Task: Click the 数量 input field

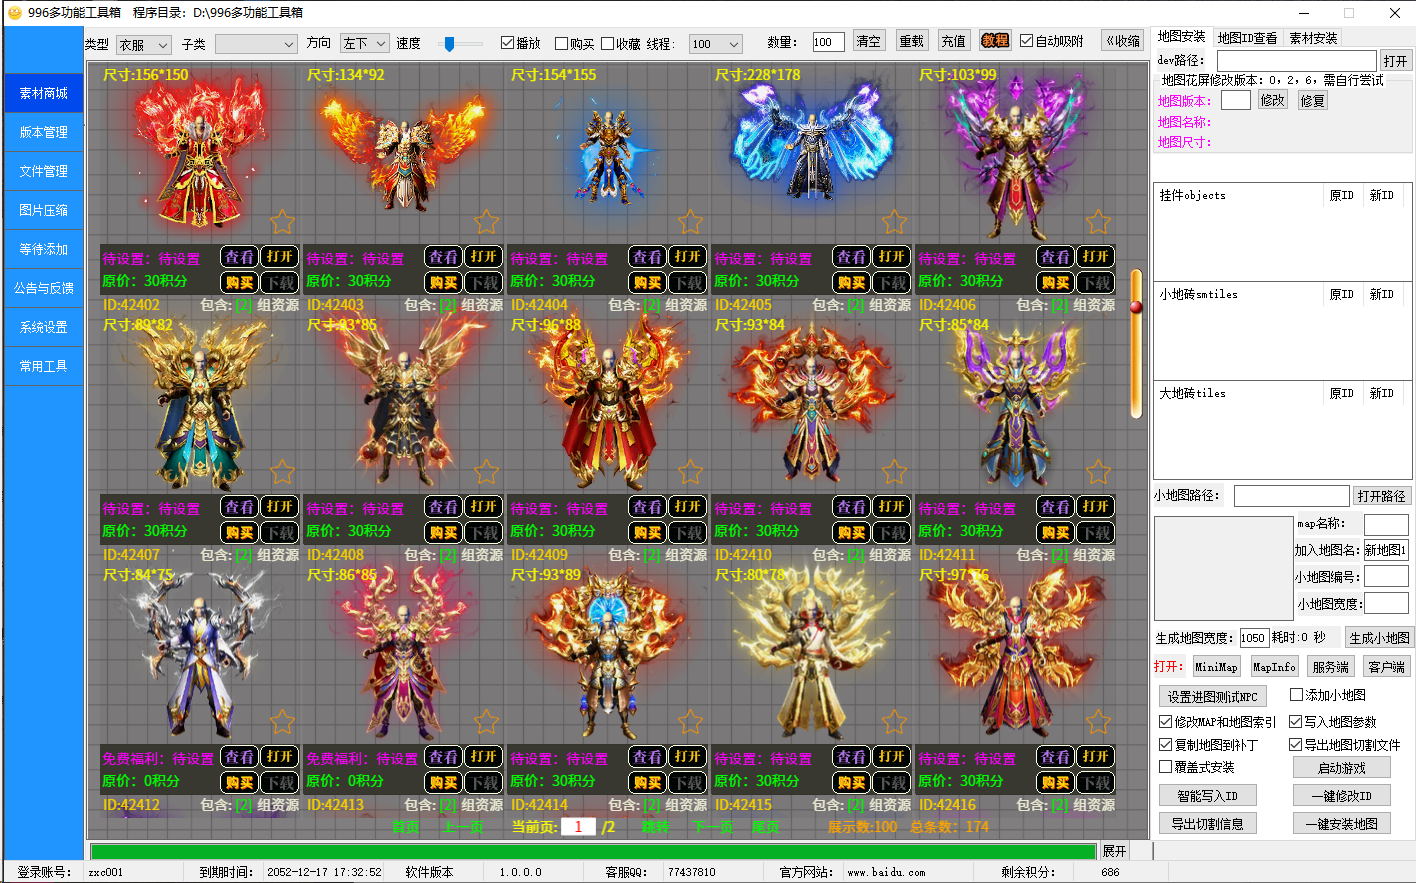Action: pos(828,42)
